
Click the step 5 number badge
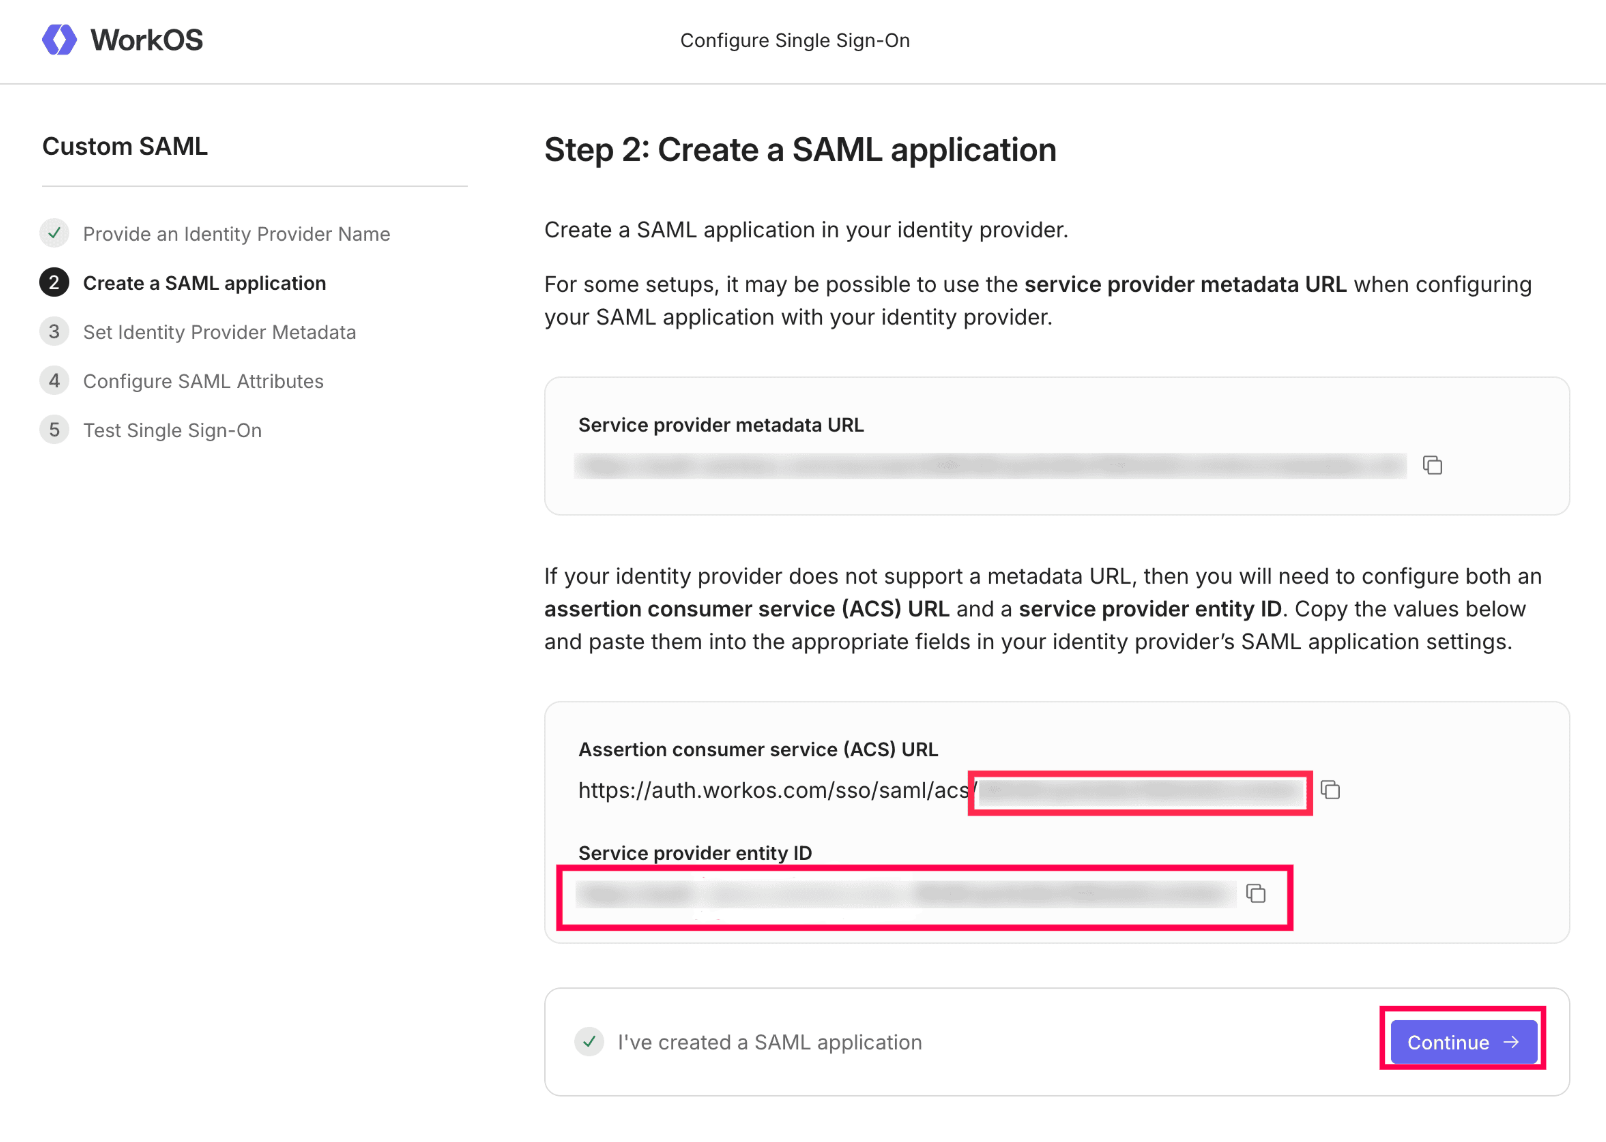(x=54, y=429)
